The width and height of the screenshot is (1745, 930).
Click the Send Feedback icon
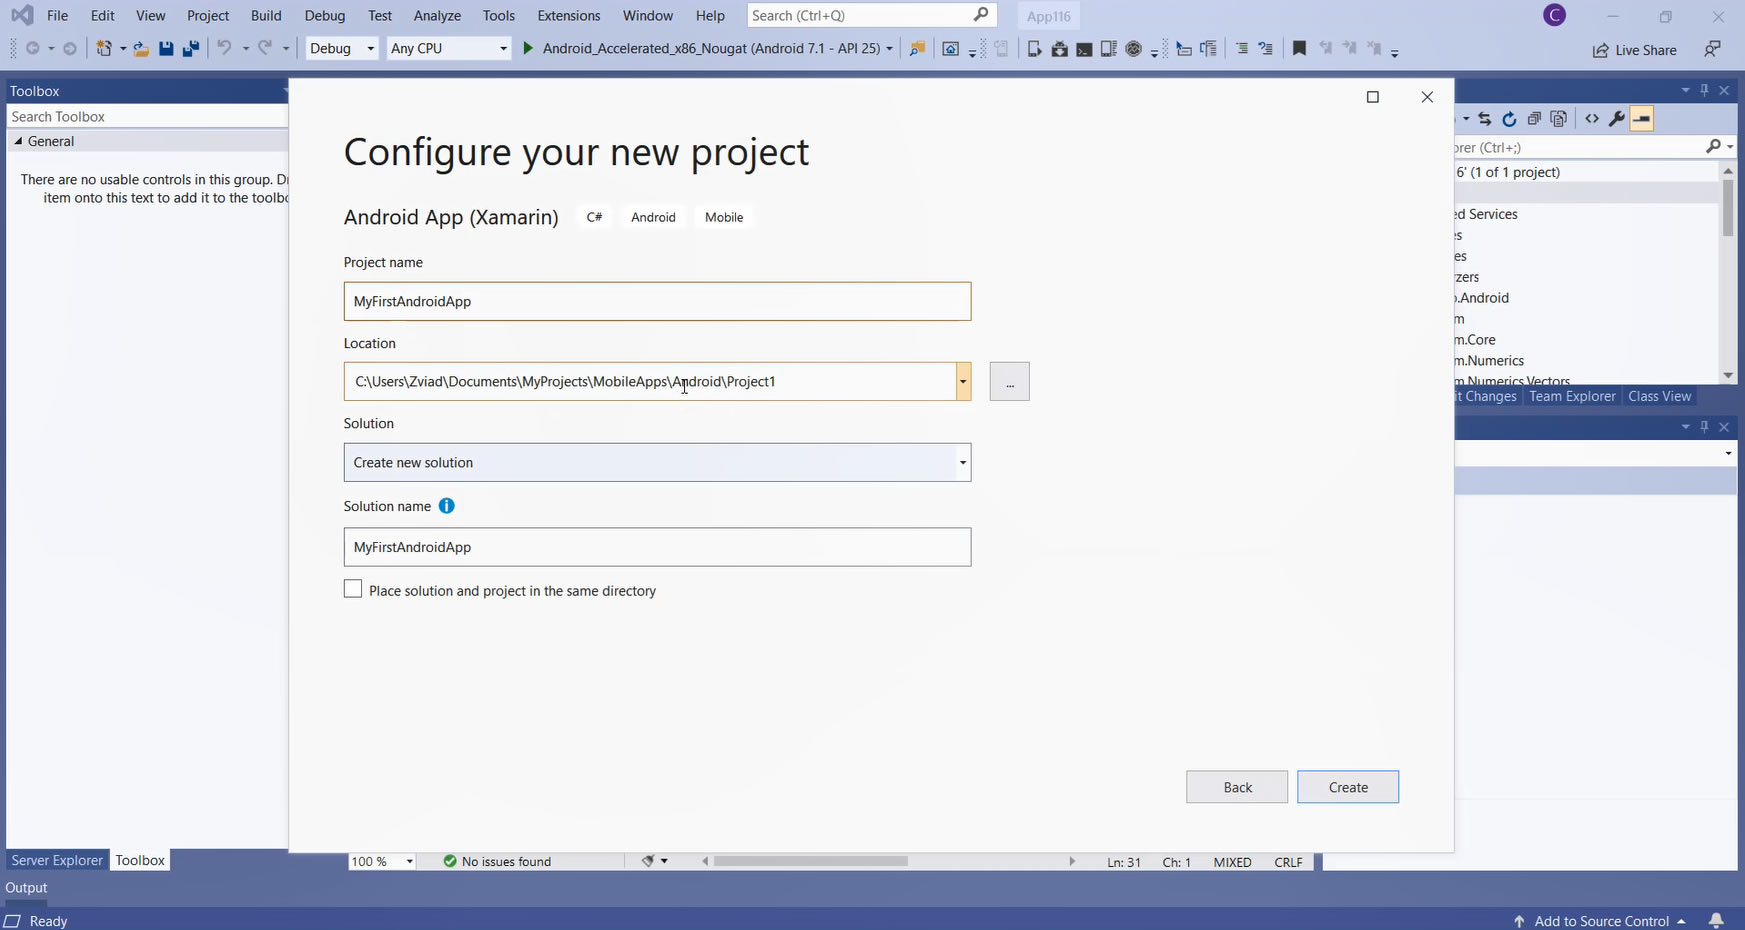(1713, 49)
